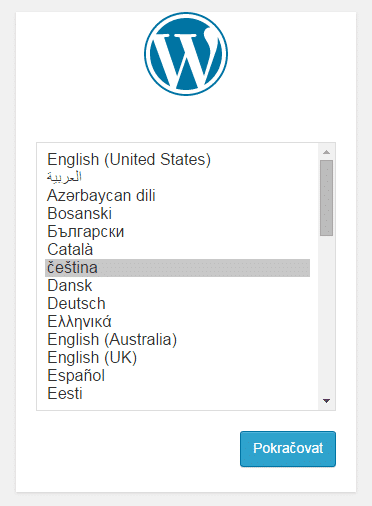Screen dimensions: 372x506
Task: Select Bosanski in language list
Action: click(x=177, y=213)
